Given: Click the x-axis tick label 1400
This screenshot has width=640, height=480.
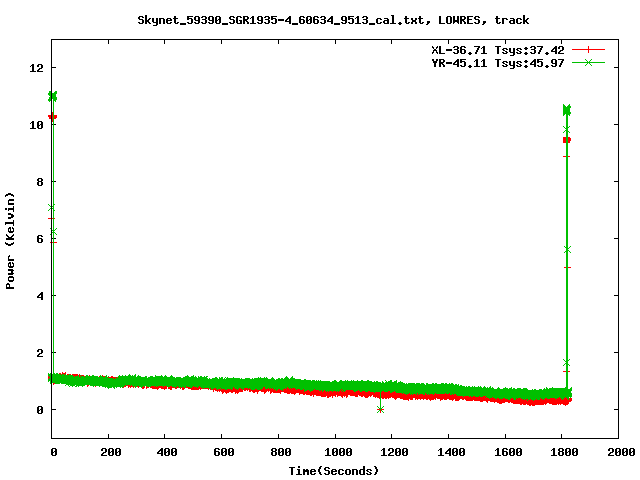Looking at the screenshot, I should (x=451, y=452).
